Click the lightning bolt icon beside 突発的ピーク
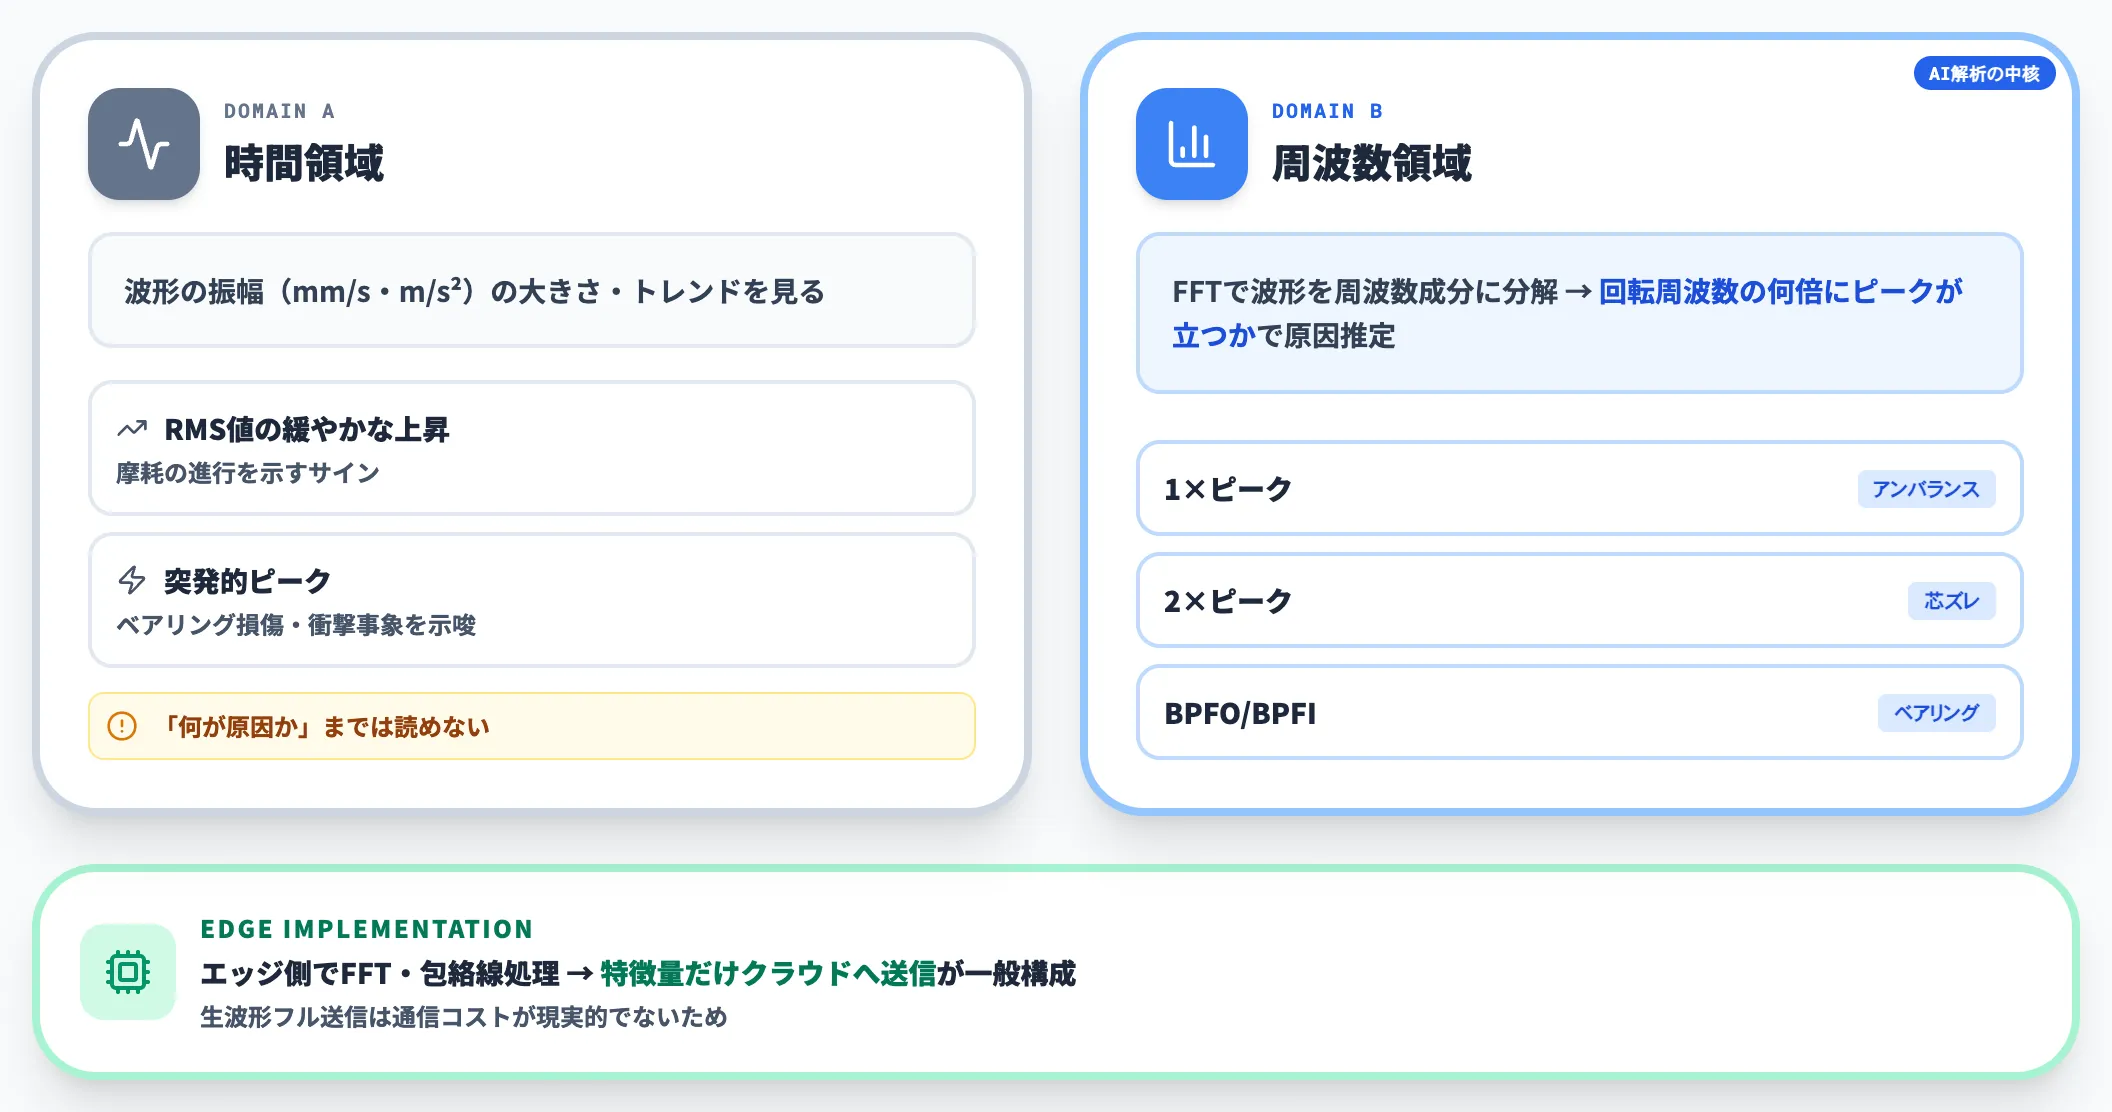 pos(132,580)
